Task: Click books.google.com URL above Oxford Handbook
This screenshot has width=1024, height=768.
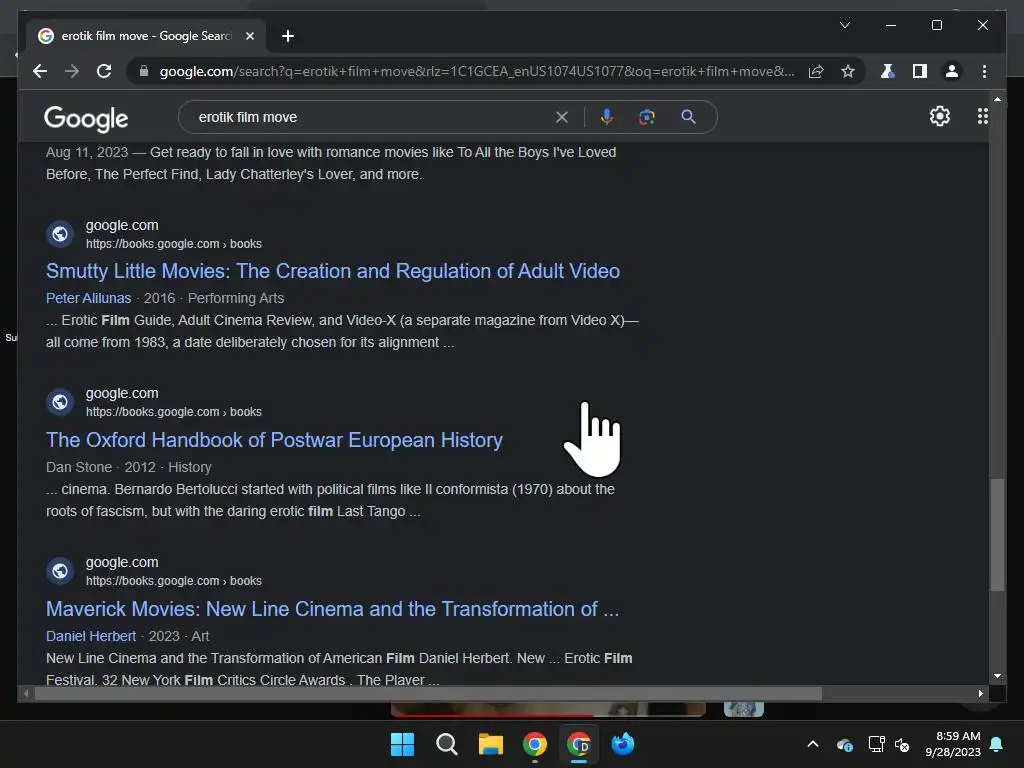Action: coord(174,412)
